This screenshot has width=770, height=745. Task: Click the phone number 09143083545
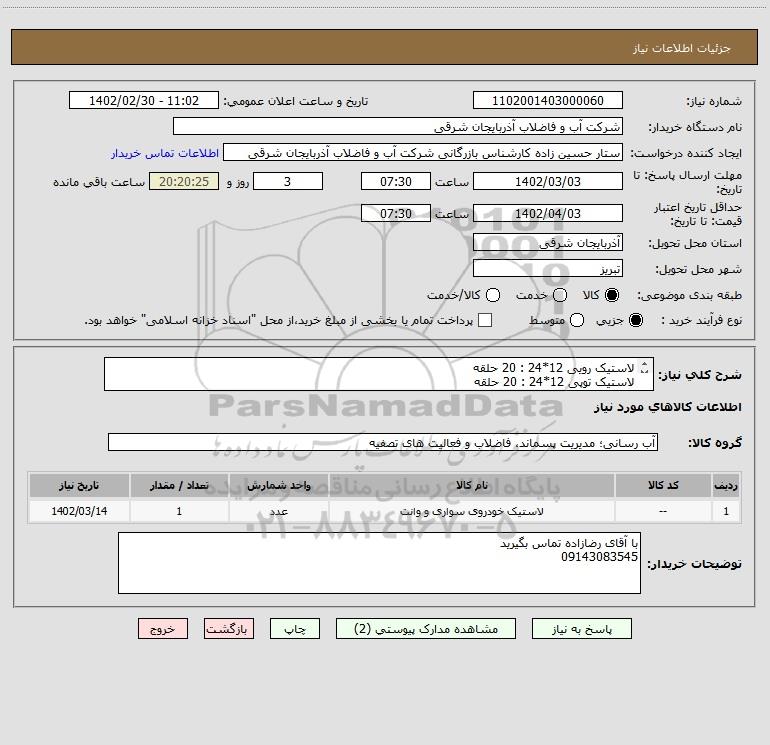coord(599,557)
